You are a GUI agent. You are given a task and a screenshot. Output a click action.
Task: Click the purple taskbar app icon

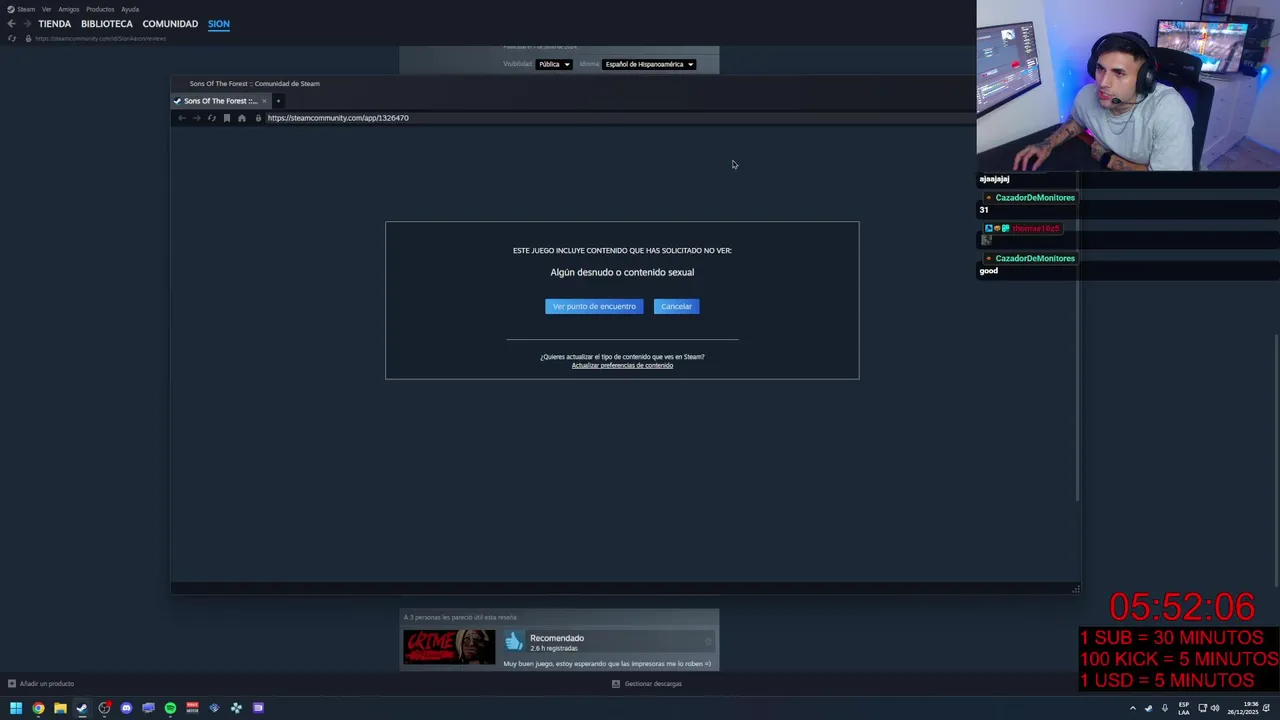pos(258,708)
